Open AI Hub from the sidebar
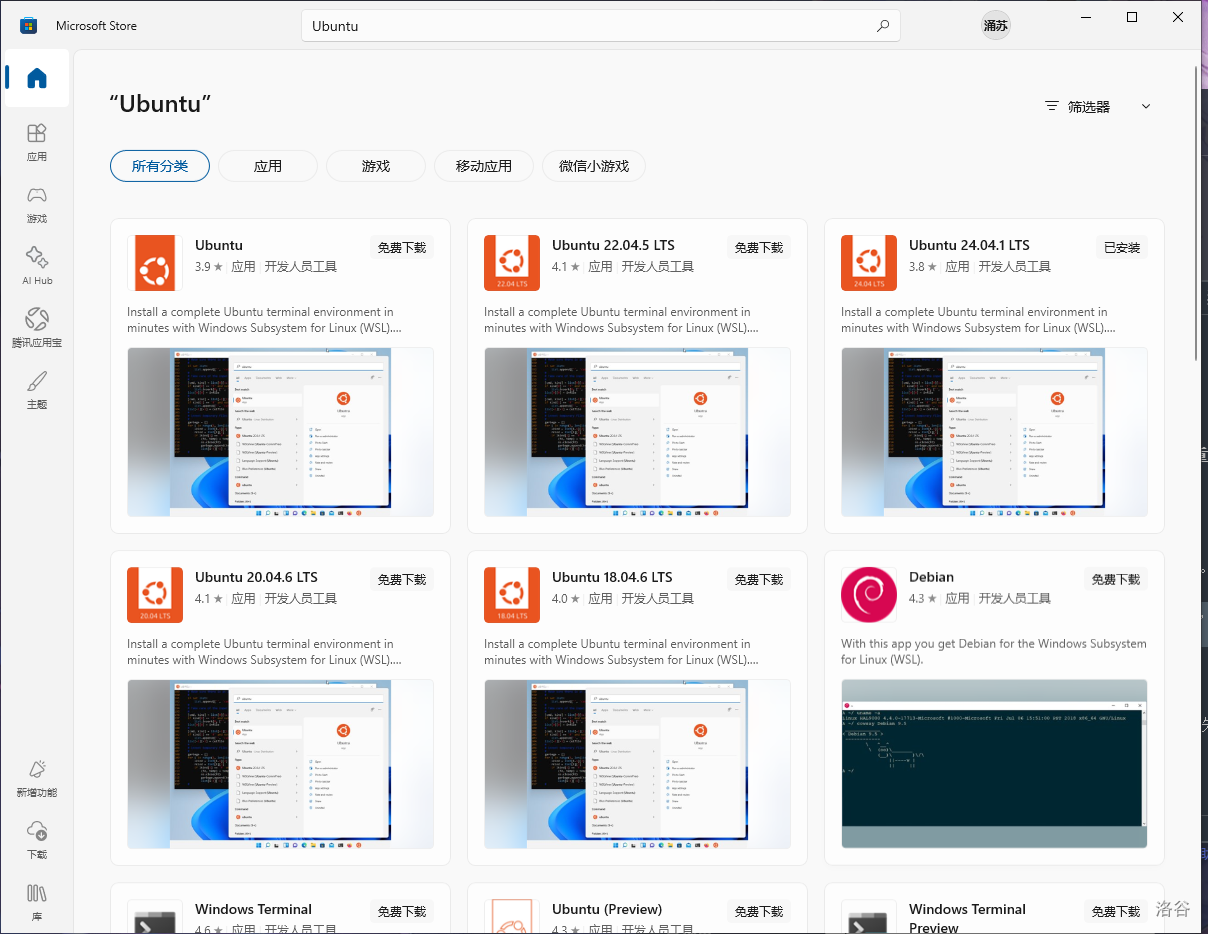 coord(37,265)
